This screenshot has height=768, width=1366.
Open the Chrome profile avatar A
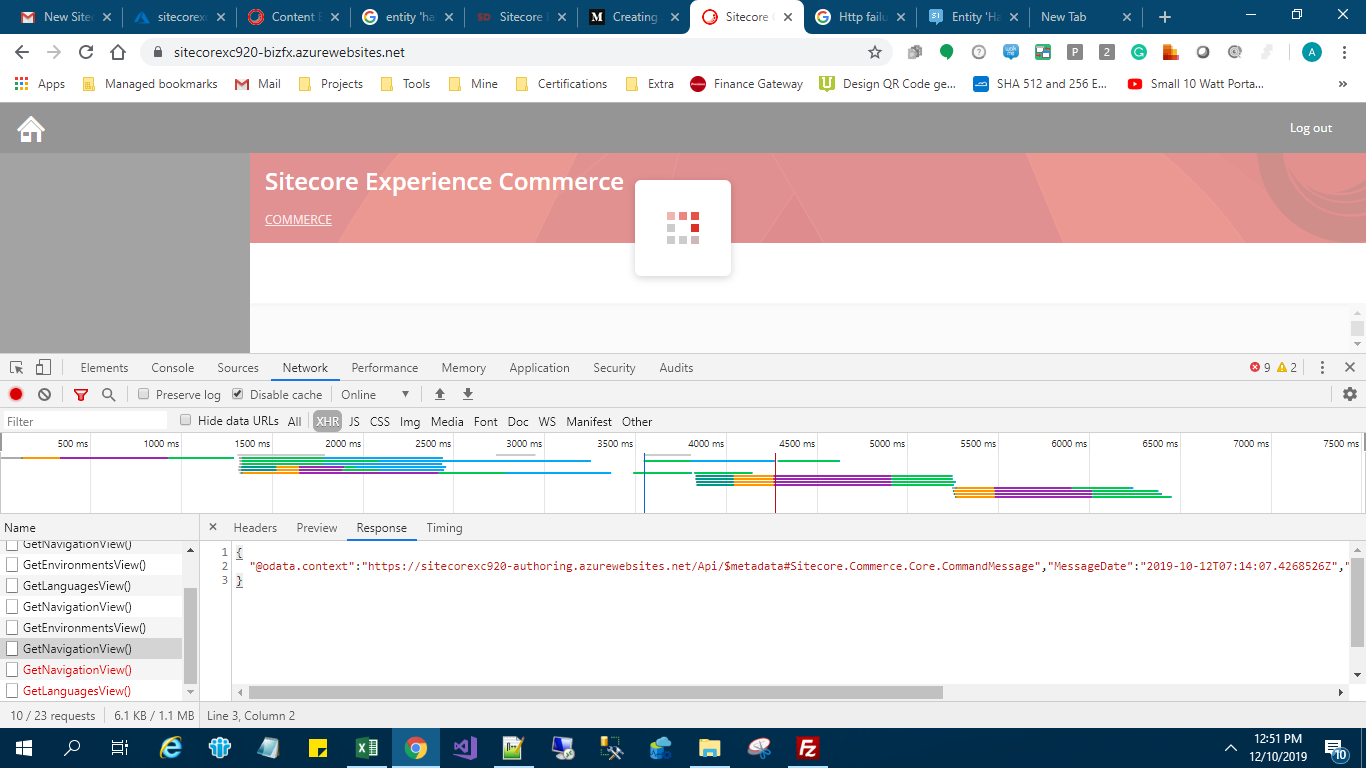click(1311, 52)
